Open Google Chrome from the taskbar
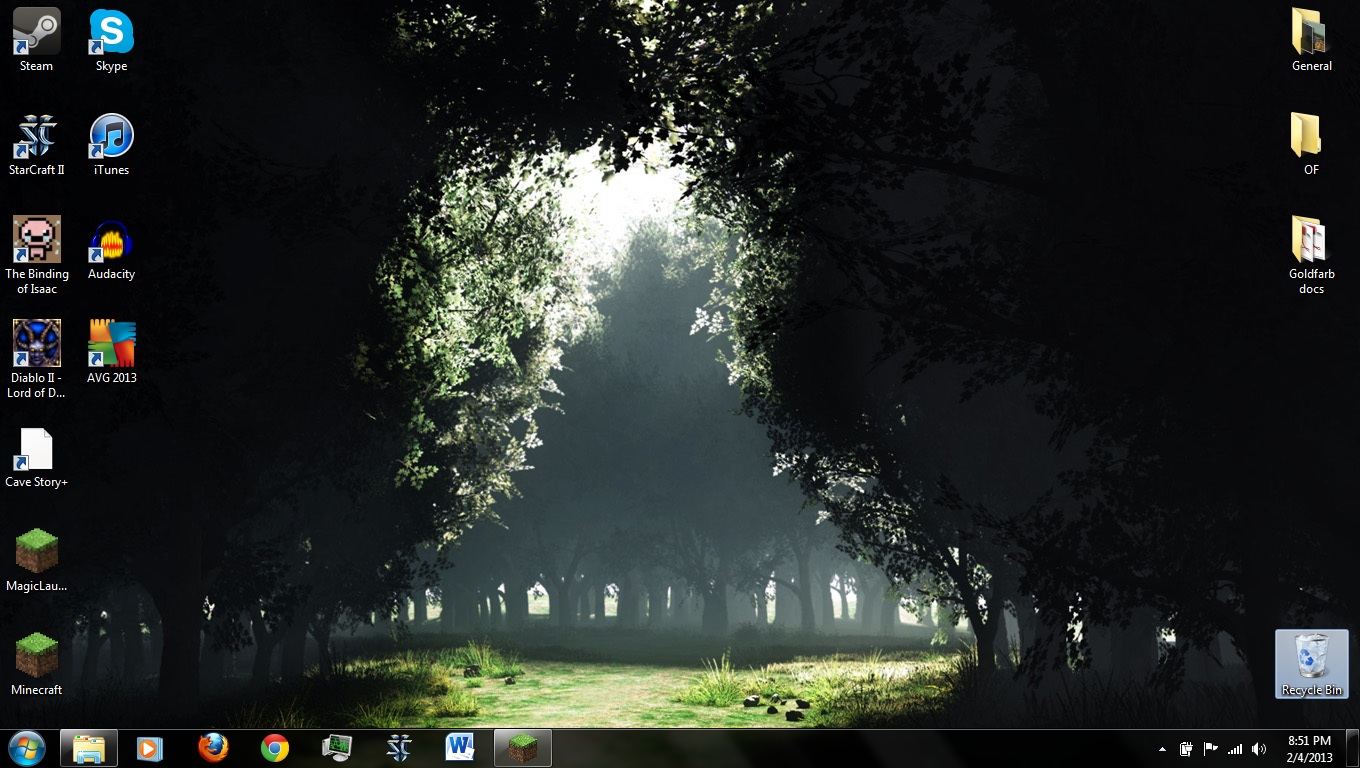 click(x=275, y=748)
